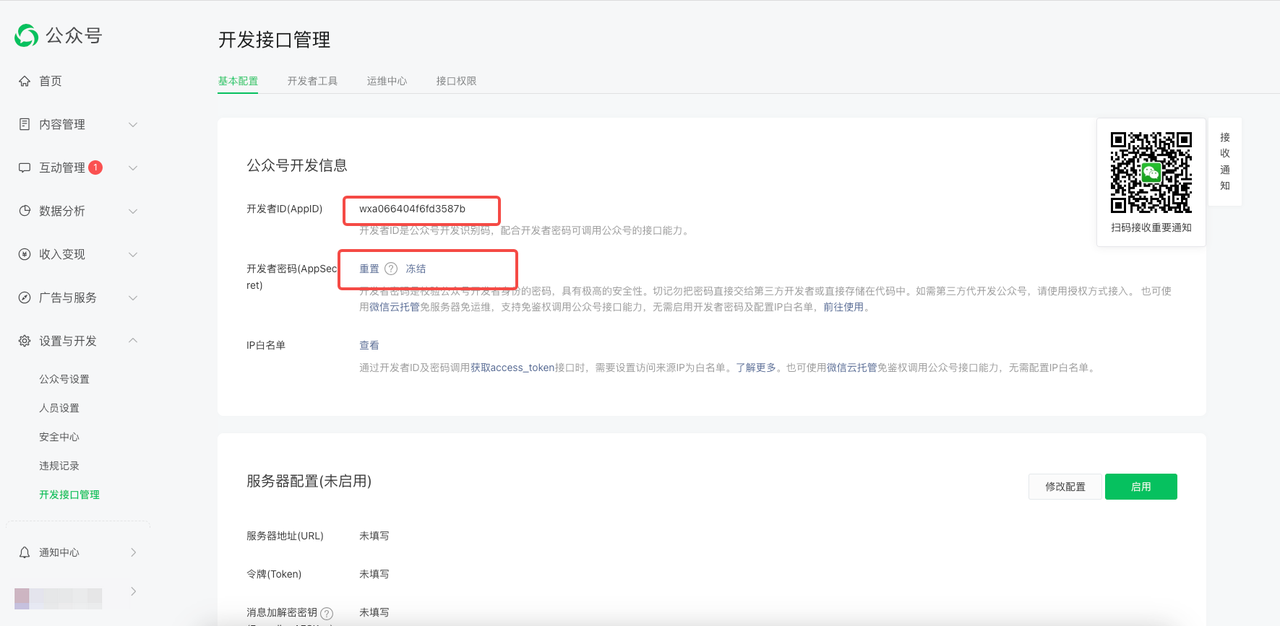Open 安全中心 in the sidebar
The height and width of the screenshot is (626, 1280).
(59, 437)
